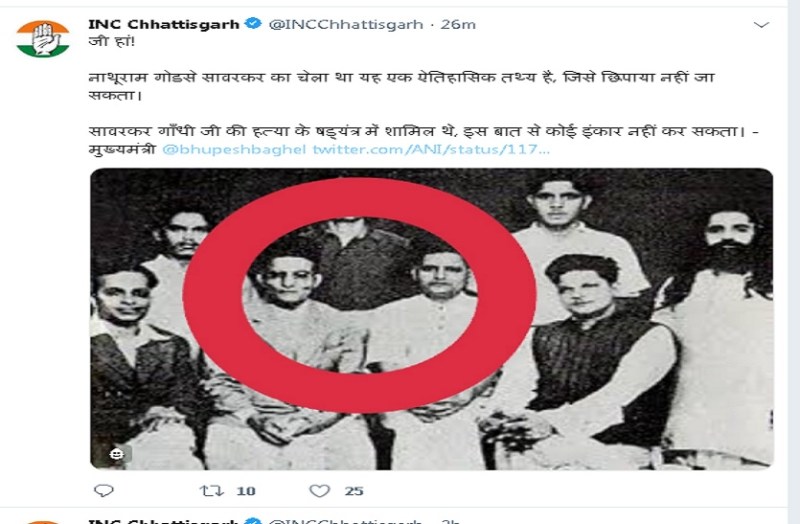Open the INC Chhattisgarh hand-logo avatar

[x=42, y=39]
